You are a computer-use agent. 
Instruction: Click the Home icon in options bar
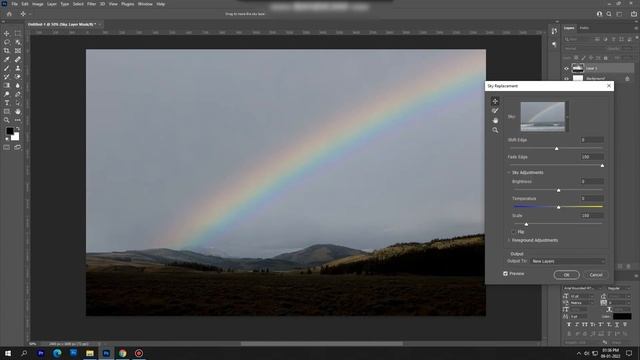[9, 14]
